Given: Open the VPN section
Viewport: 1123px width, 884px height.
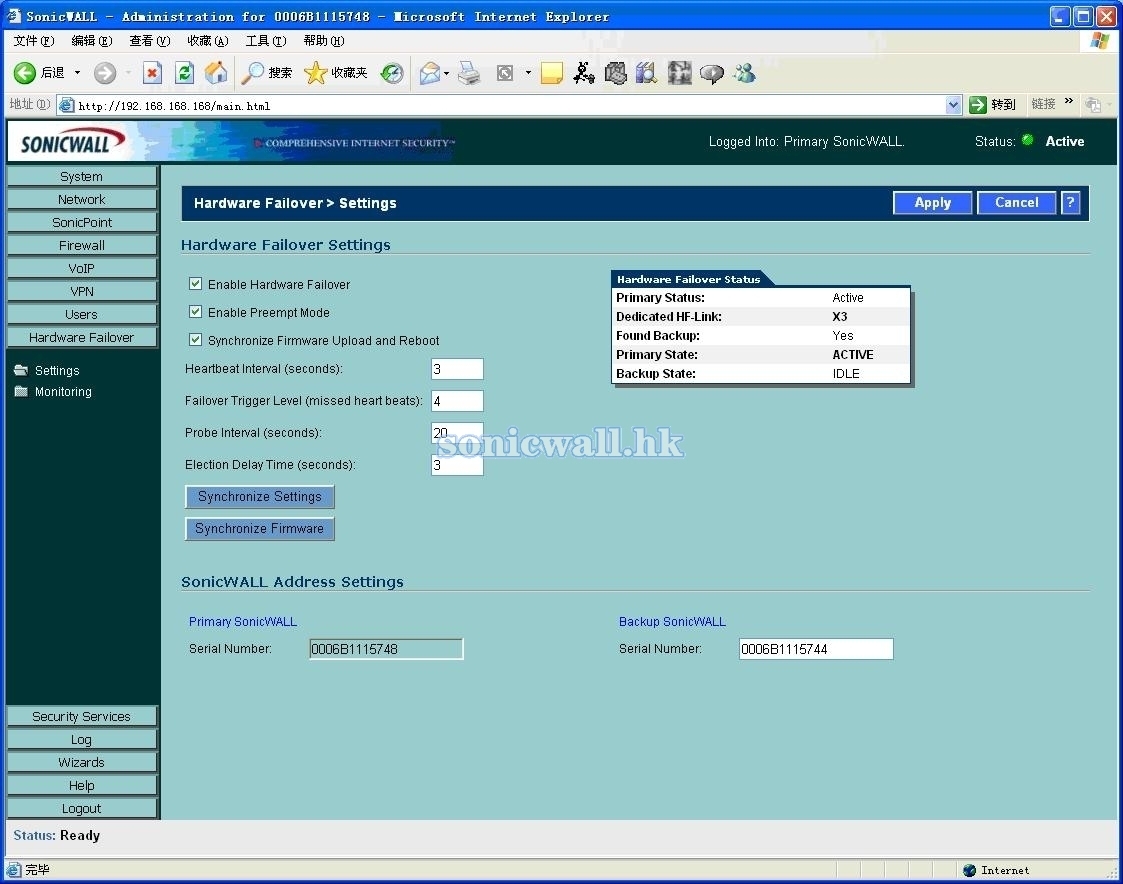Looking at the screenshot, I should tap(82, 291).
